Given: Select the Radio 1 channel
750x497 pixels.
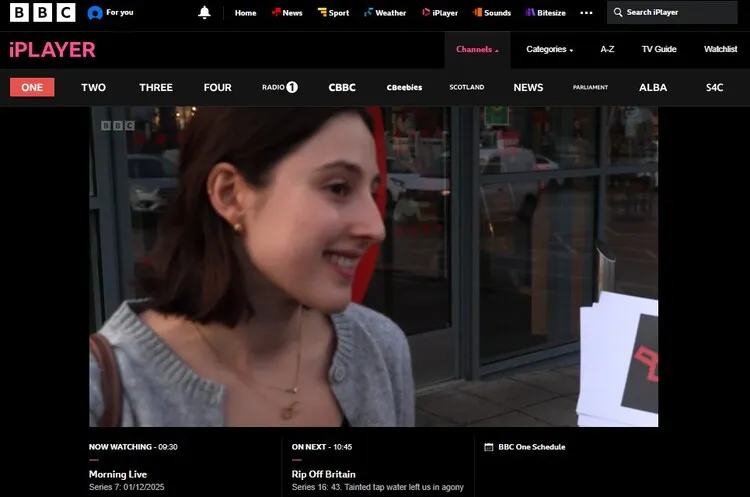Looking at the screenshot, I should click(x=280, y=87).
